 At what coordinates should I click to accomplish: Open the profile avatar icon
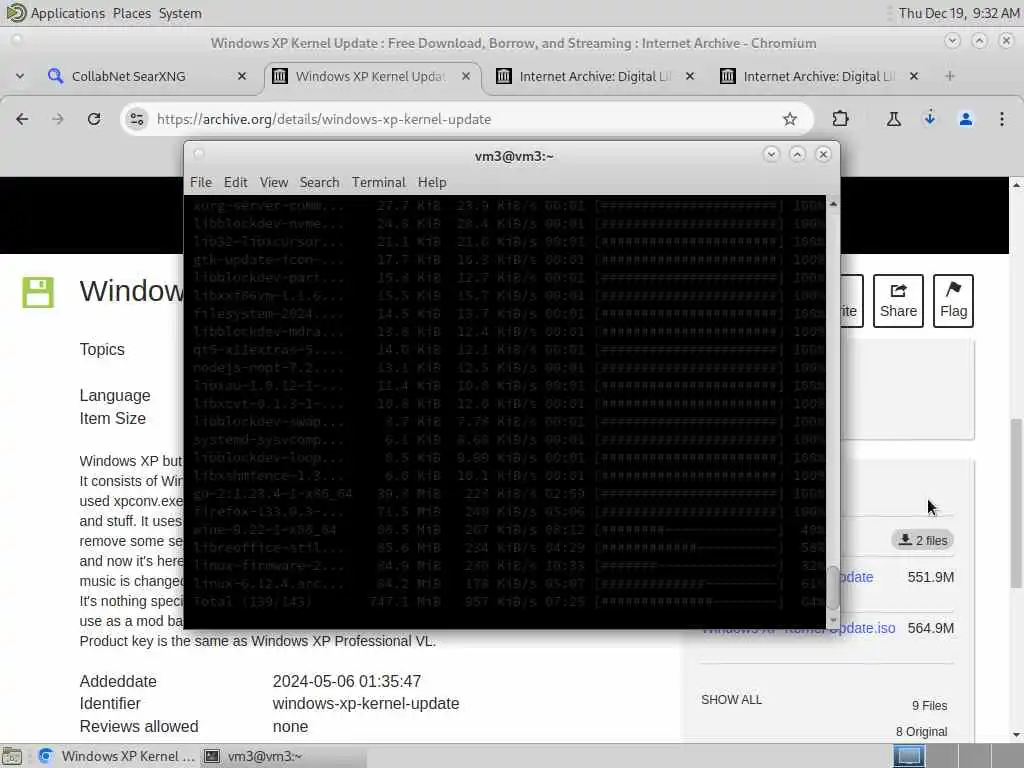click(965, 119)
